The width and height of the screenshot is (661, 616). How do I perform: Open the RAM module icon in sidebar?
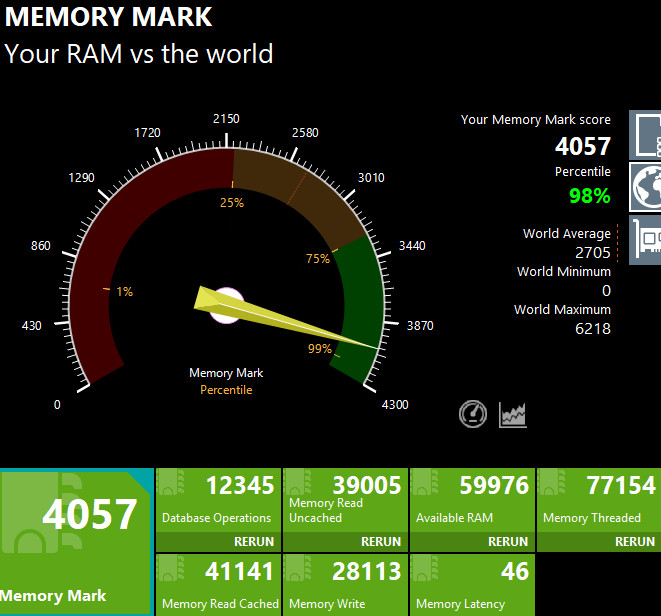click(645, 135)
